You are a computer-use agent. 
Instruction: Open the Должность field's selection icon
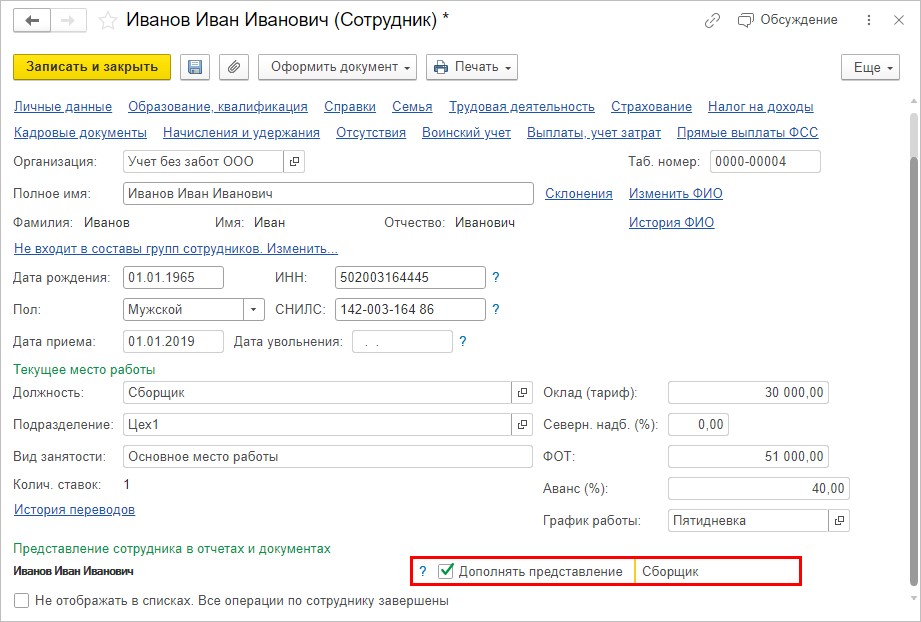522,392
